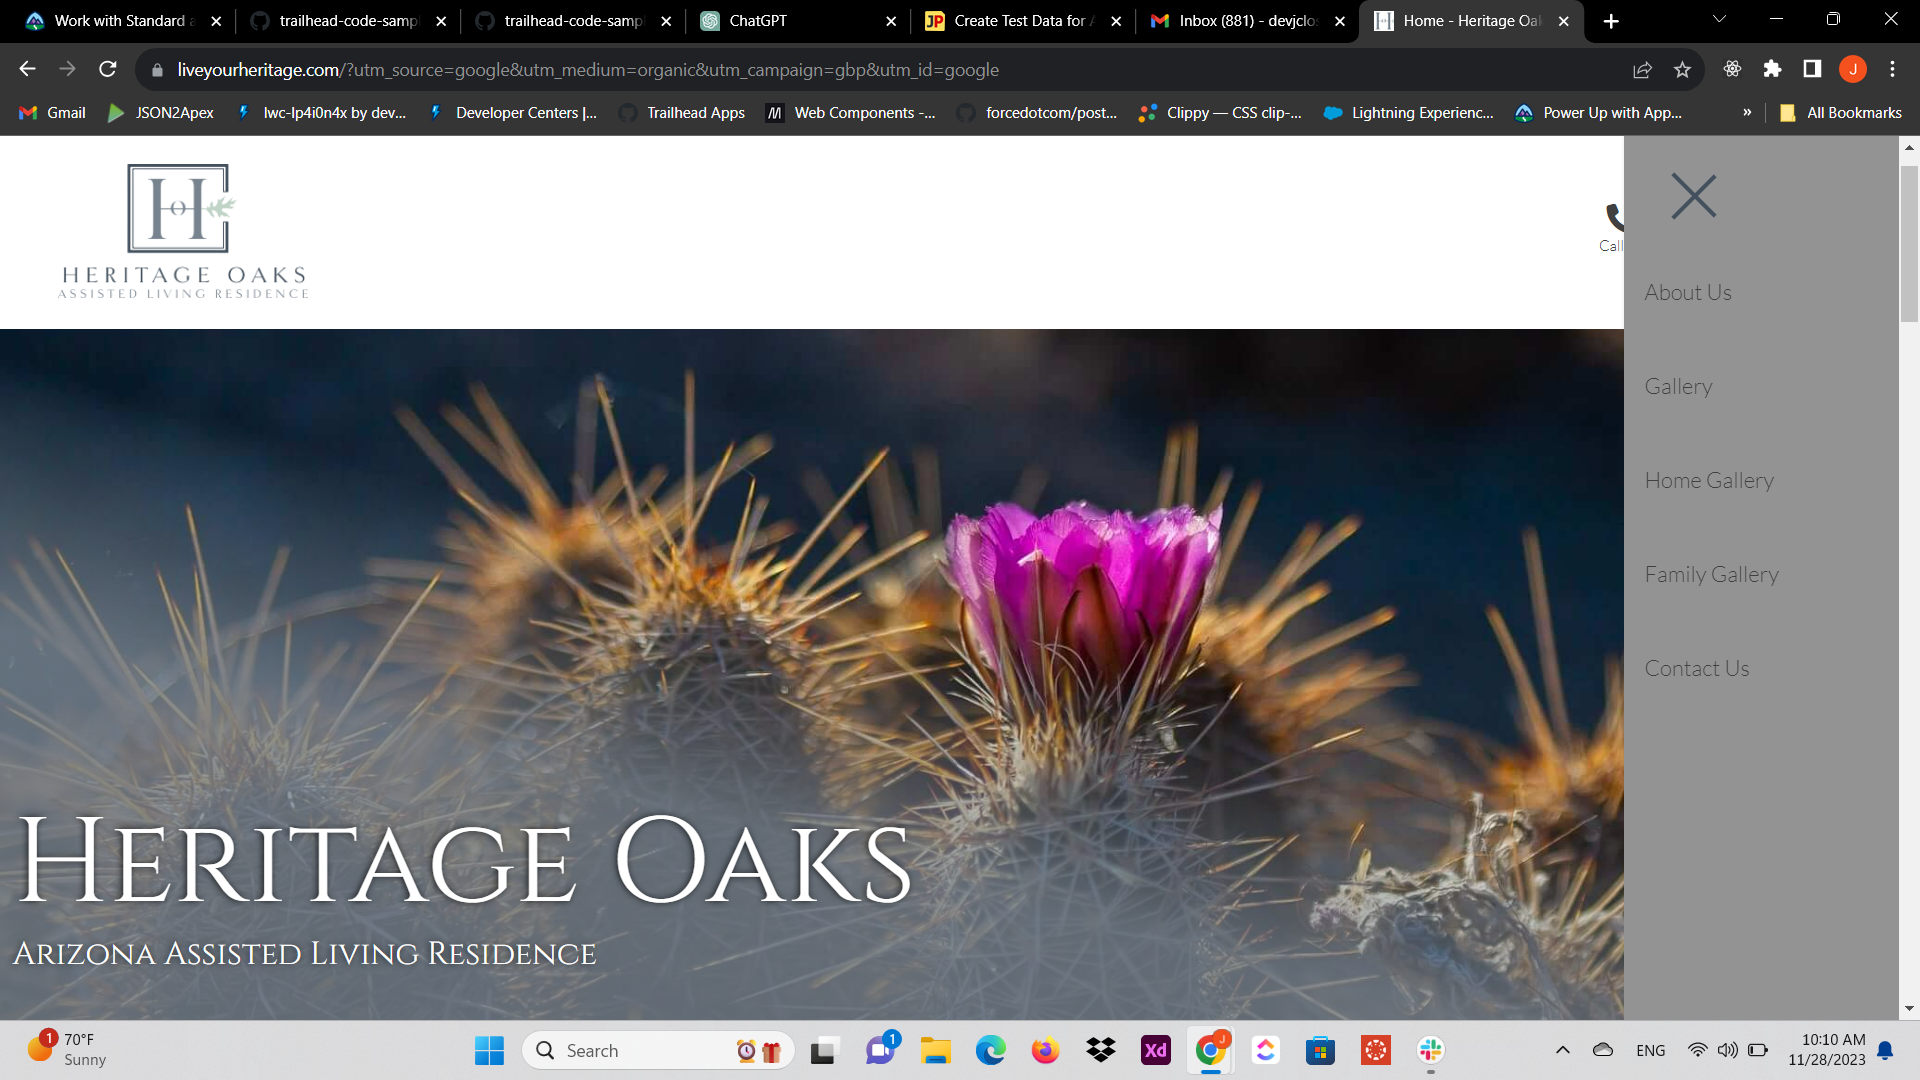Close the side navigation menu with X
Viewport: 1920px width, 1080px height.
click(x=1693, y=196)
